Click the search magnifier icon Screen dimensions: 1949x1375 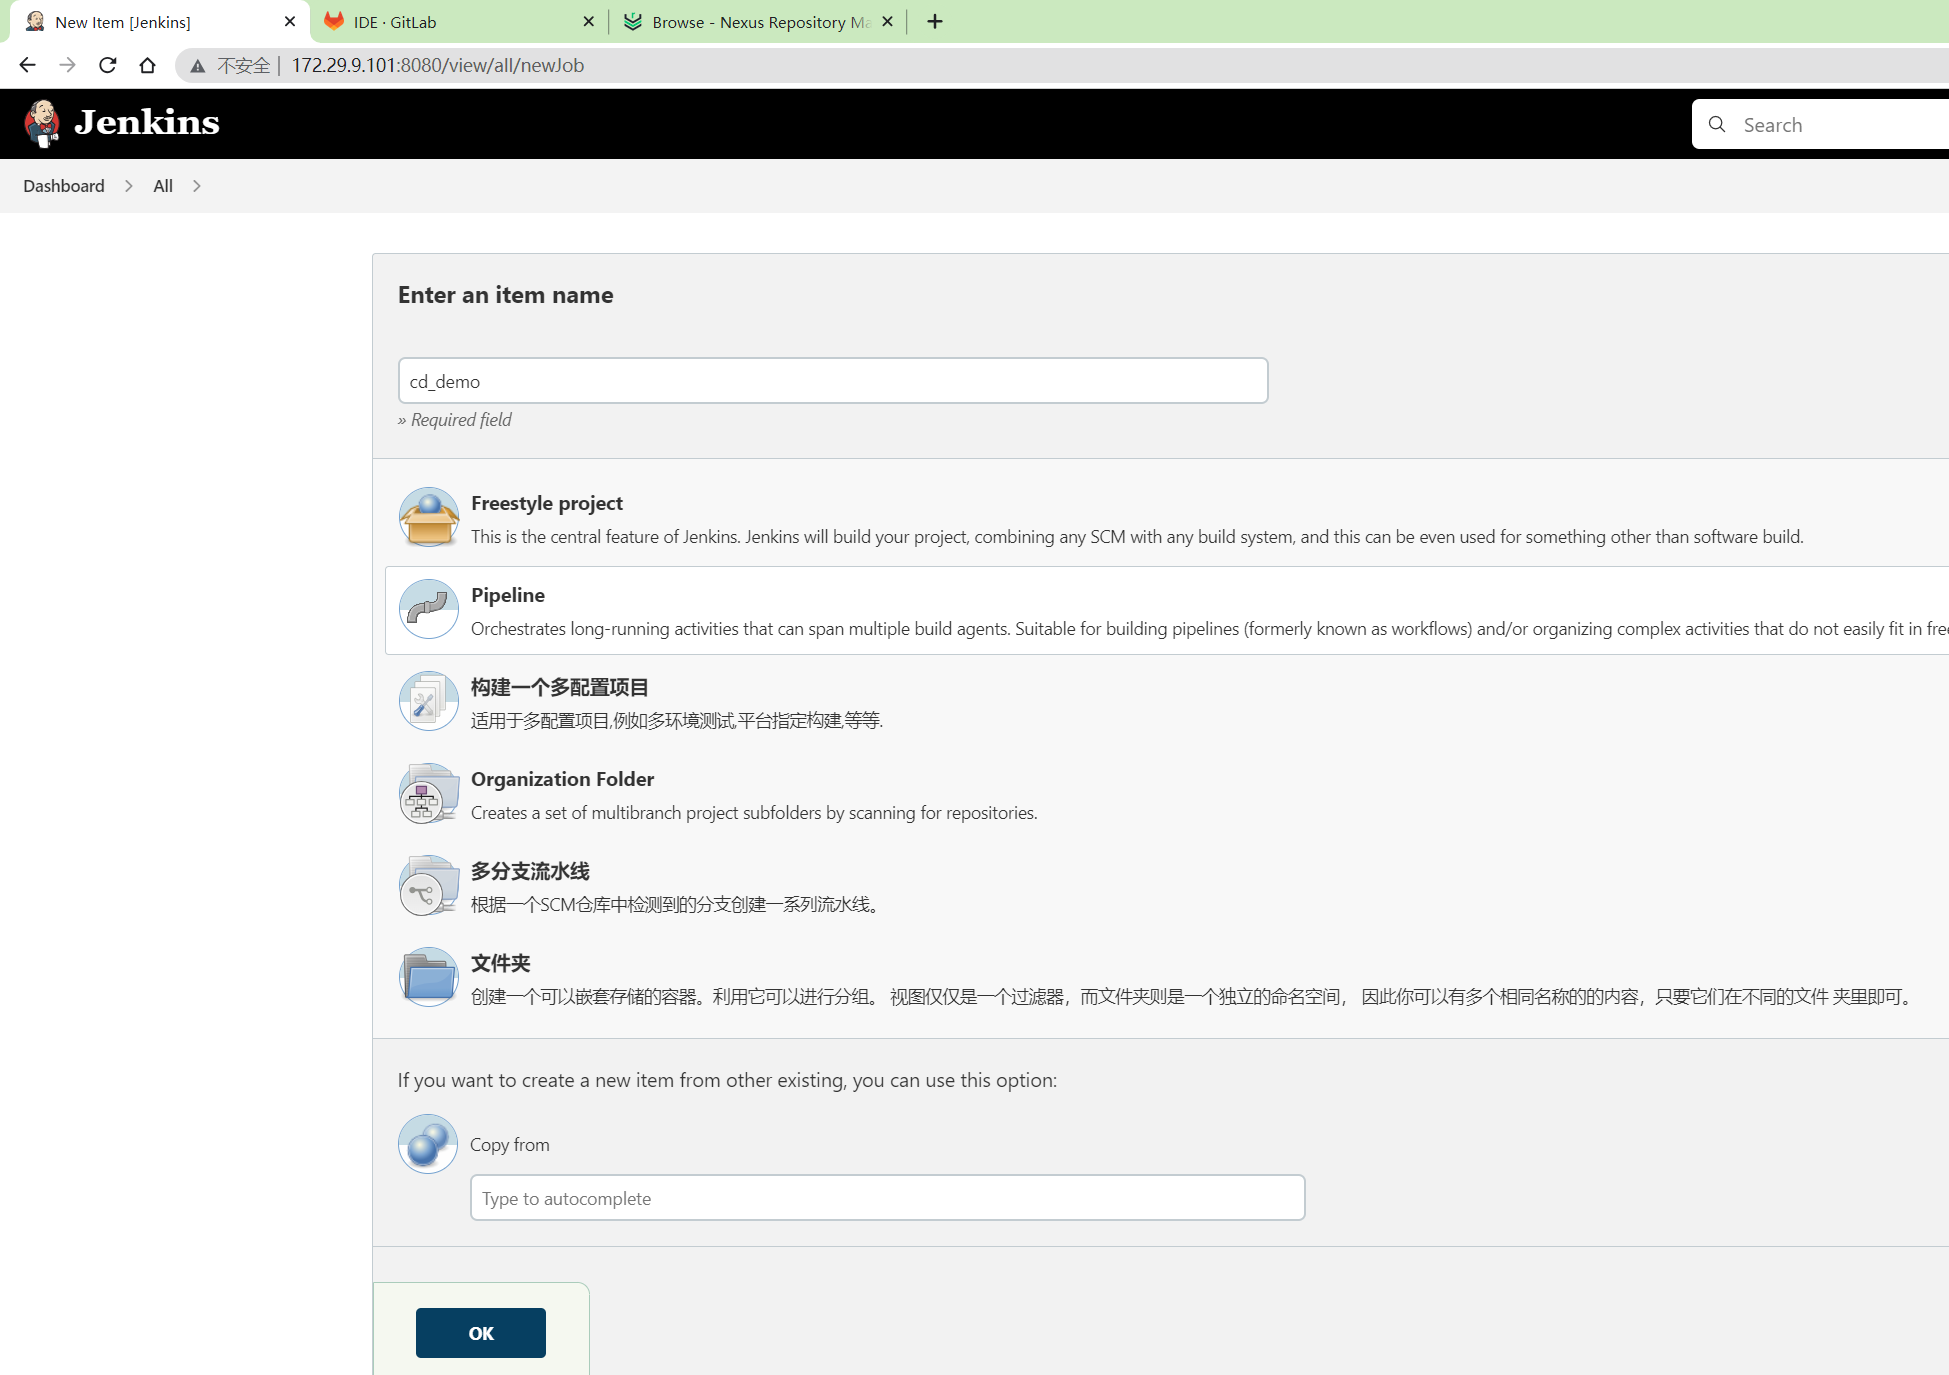1717,124
